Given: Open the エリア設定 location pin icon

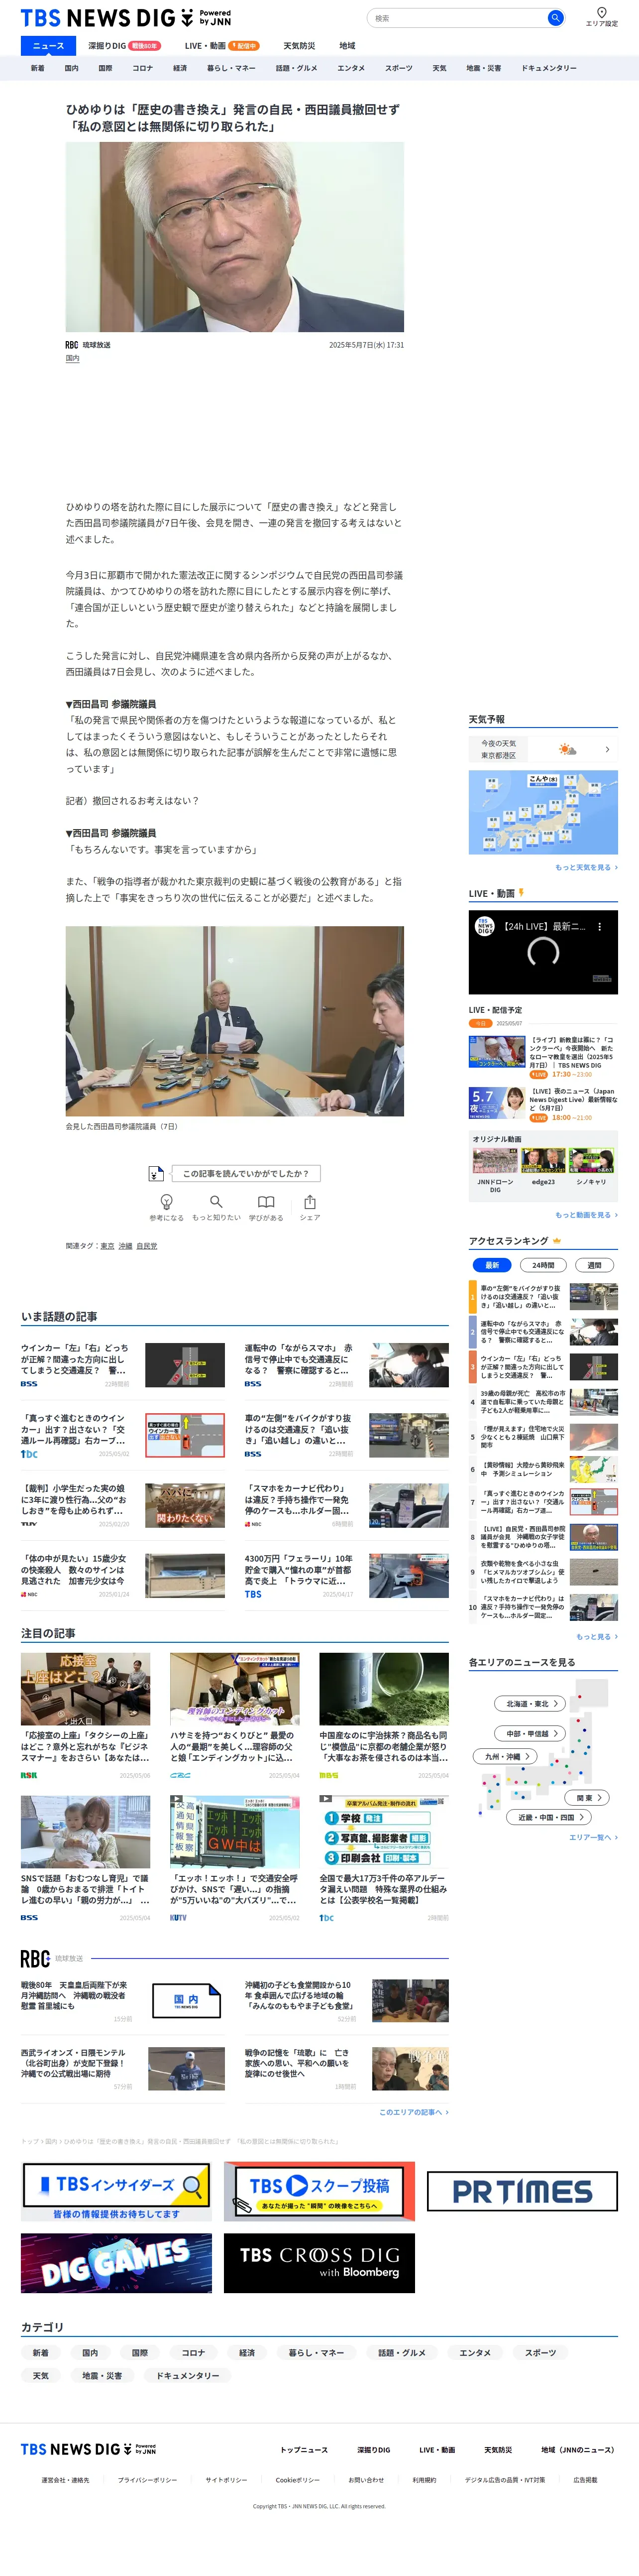Looking at the screenshot, I should pyautogui.click(x=602, y=13).
